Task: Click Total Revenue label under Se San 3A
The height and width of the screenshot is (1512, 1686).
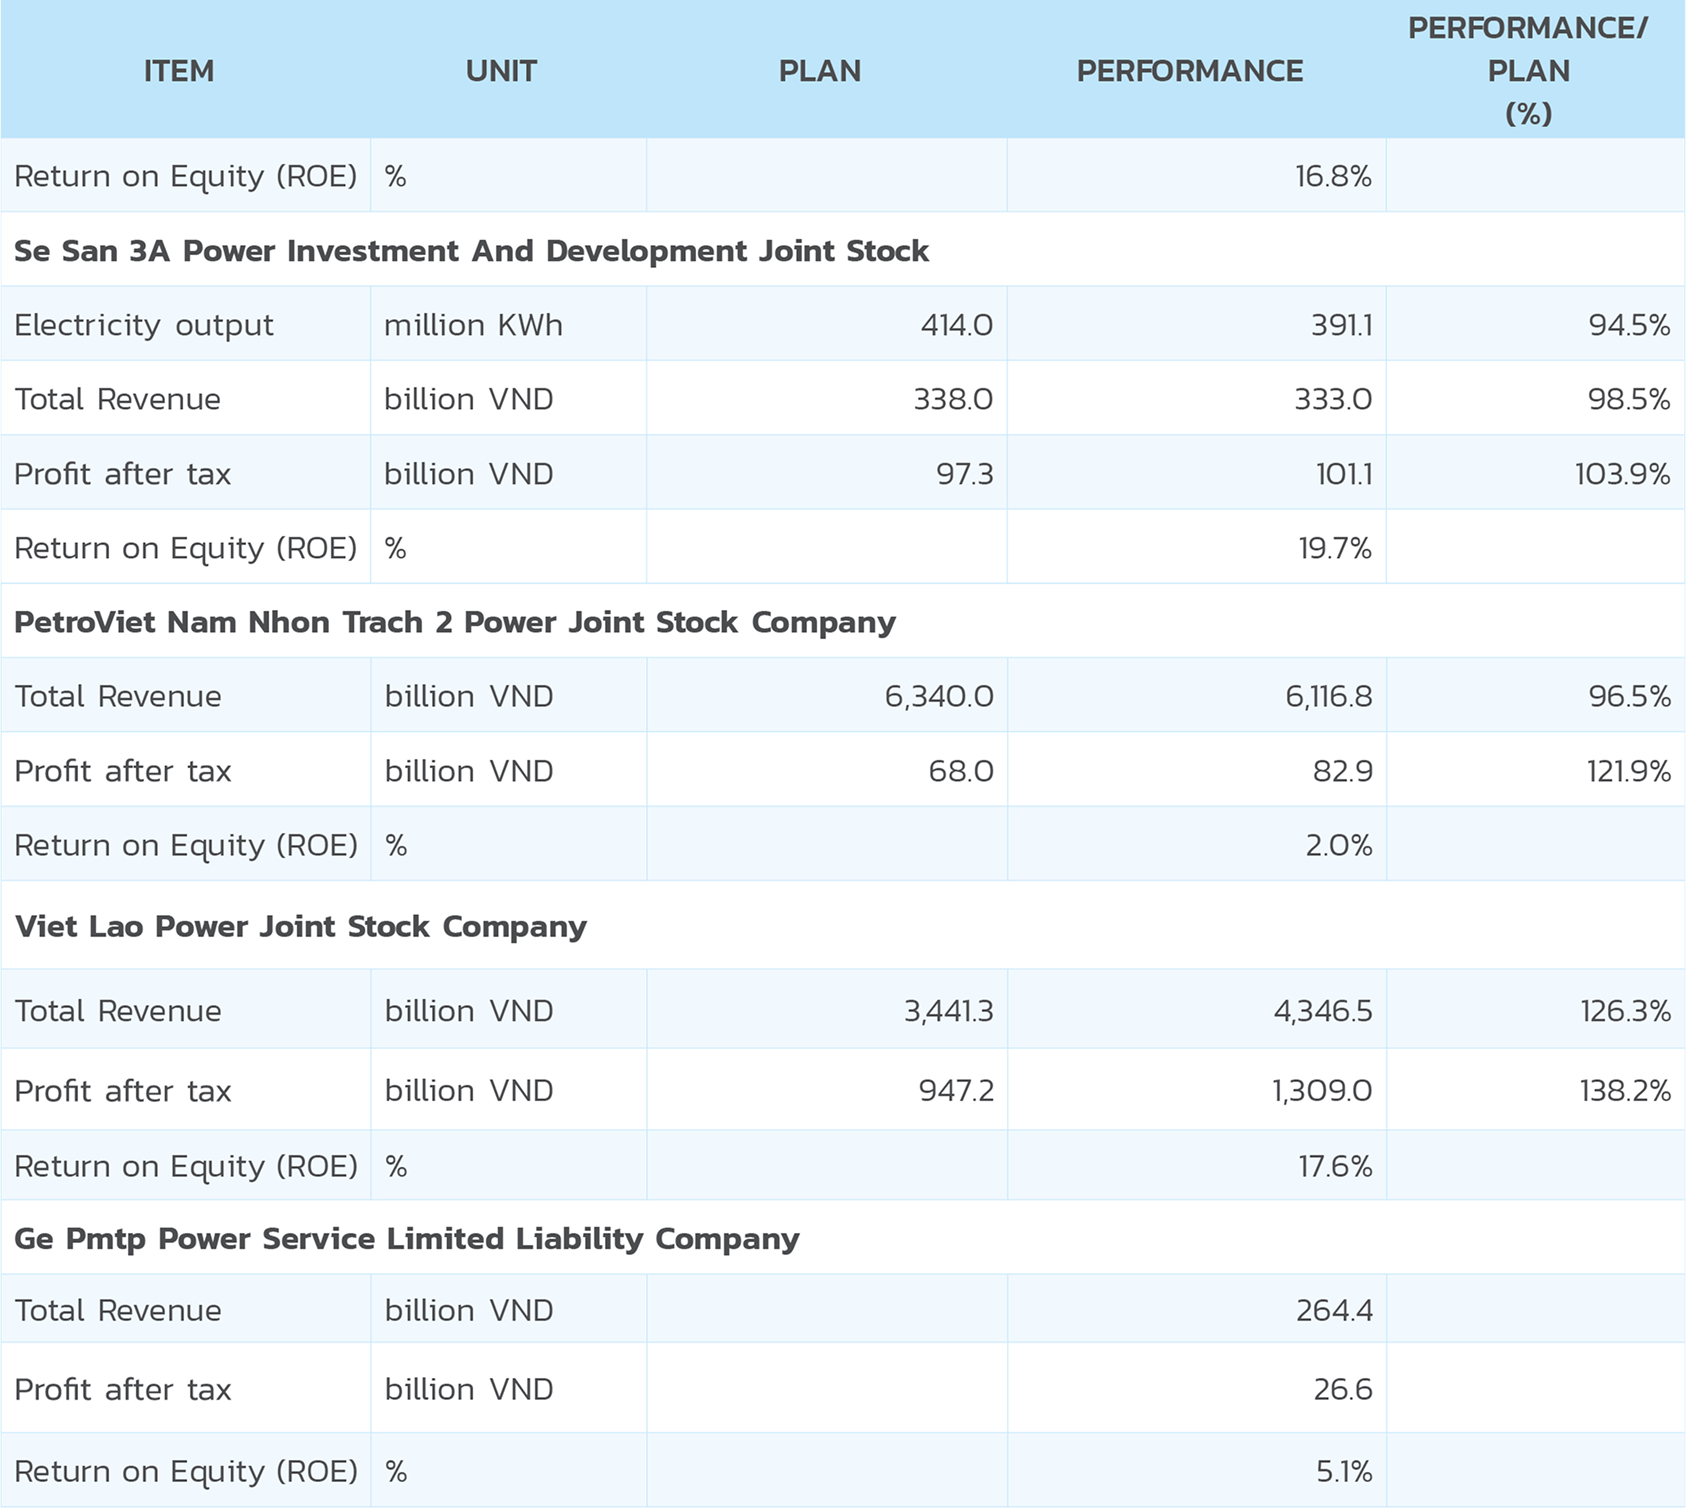Action: (117, 399)
